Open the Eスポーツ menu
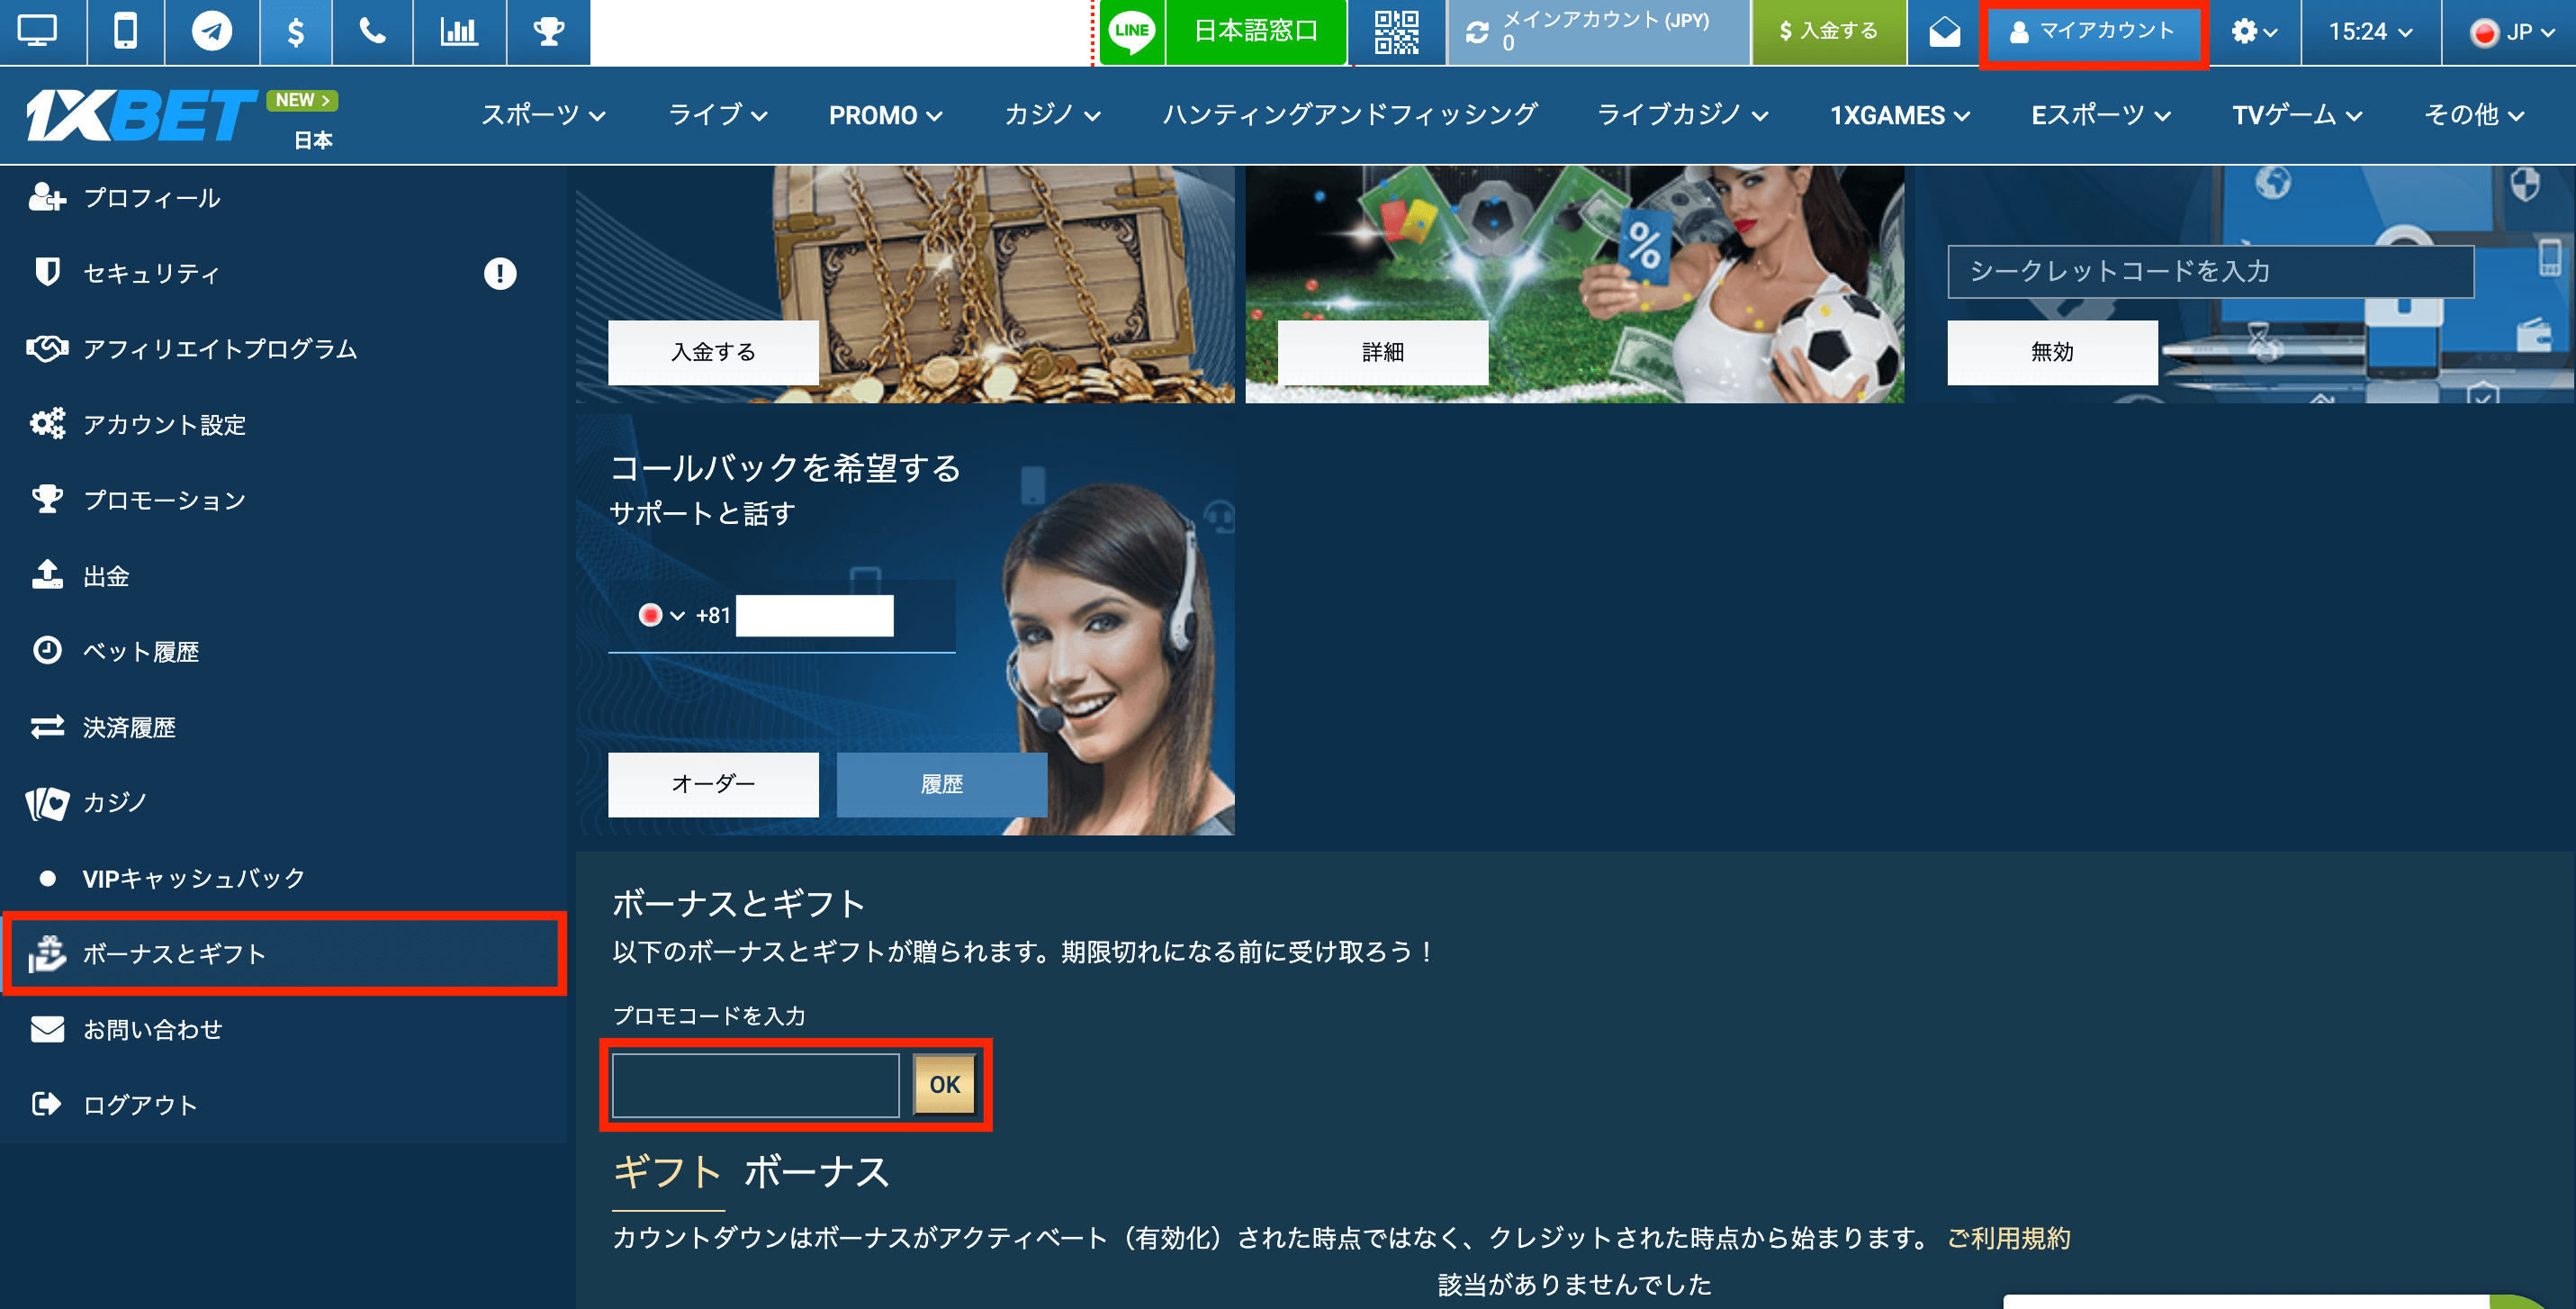 [2101, 115]
